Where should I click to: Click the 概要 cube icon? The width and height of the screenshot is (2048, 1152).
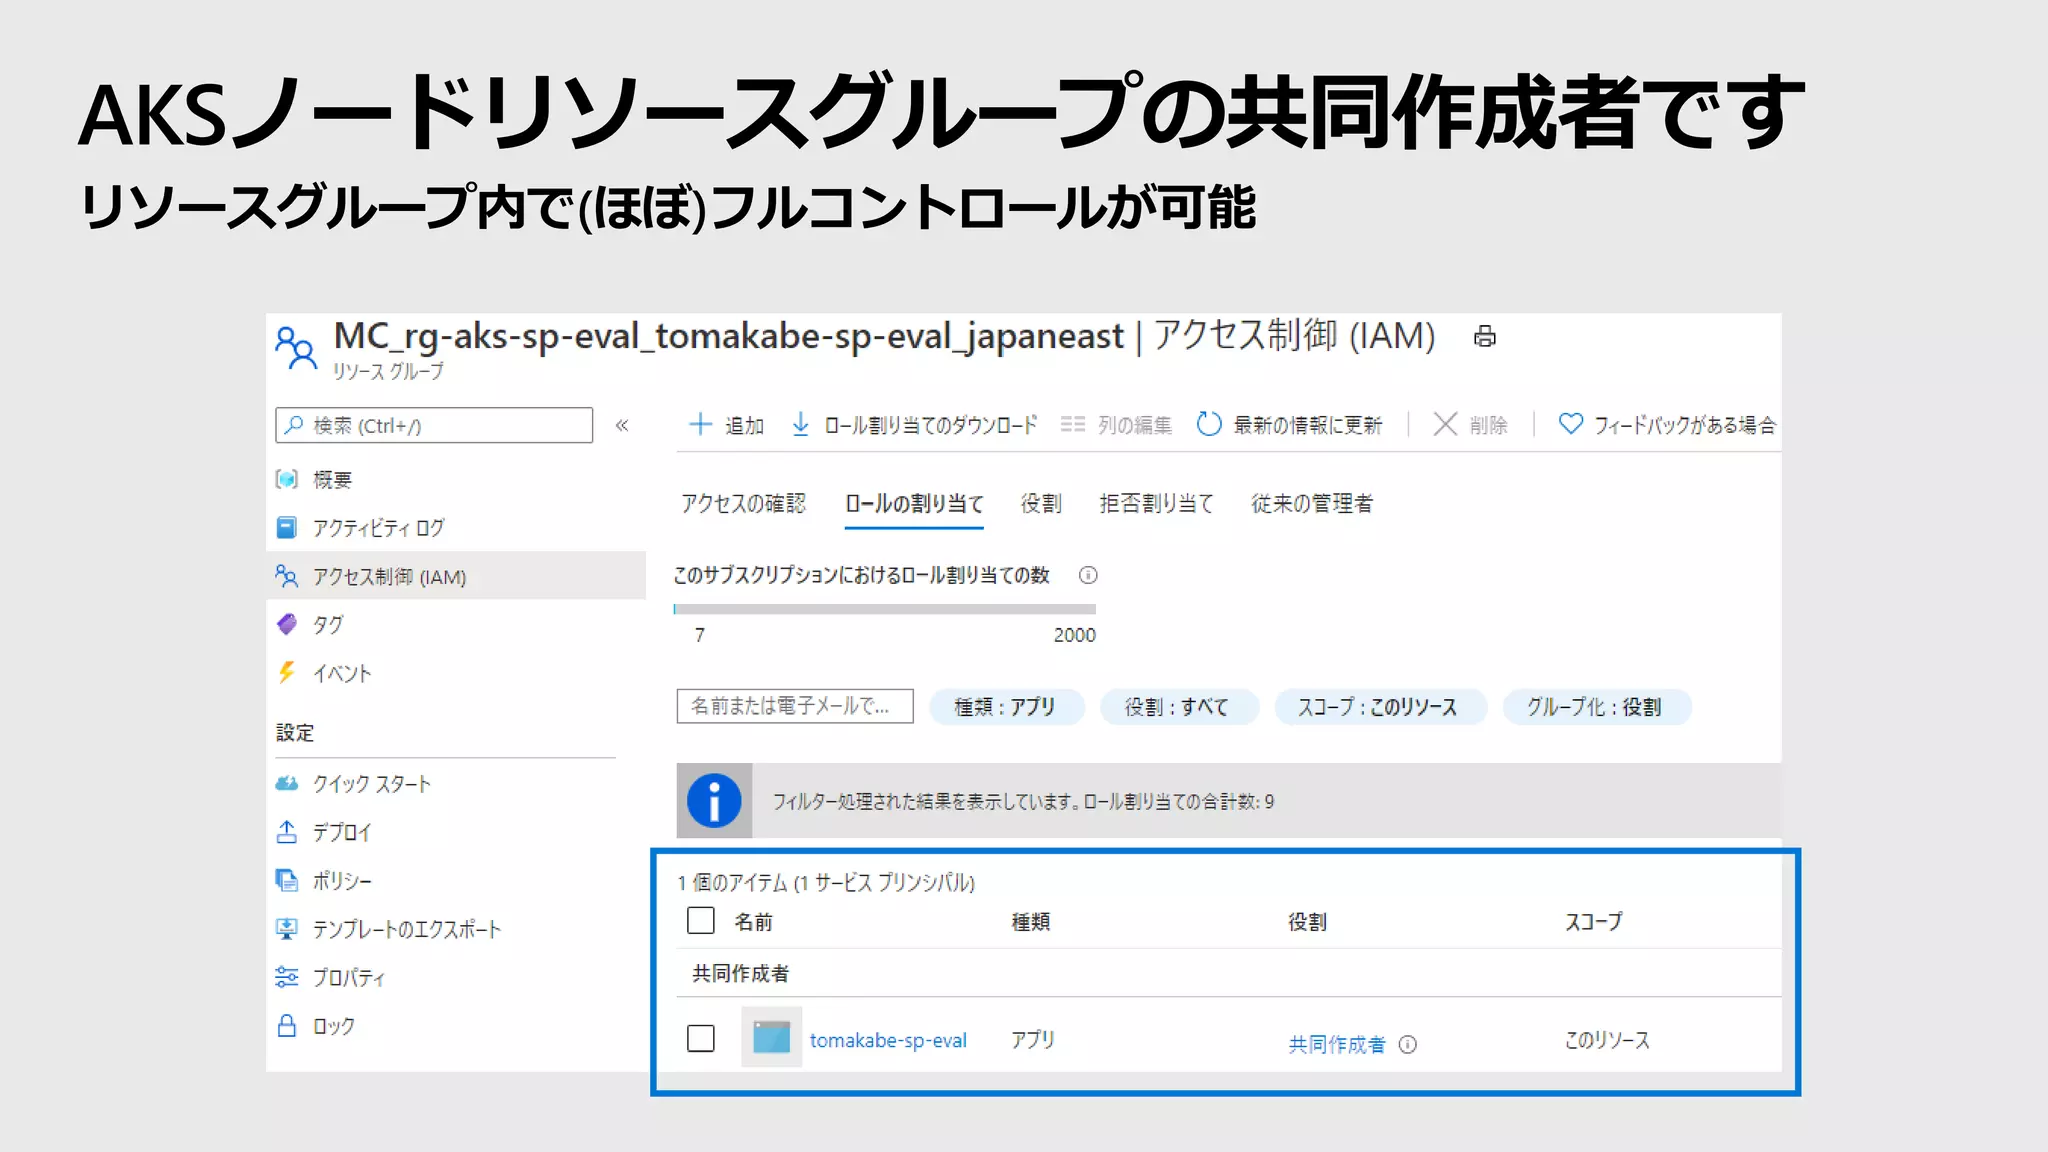pyautogui.click(x=287, y=479)
